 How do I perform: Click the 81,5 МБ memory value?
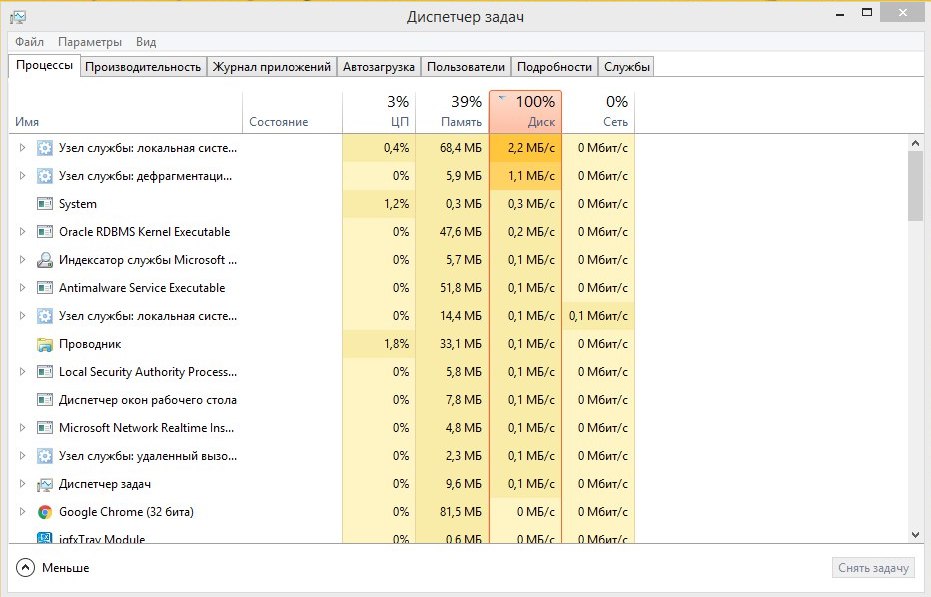pos(461,512)
